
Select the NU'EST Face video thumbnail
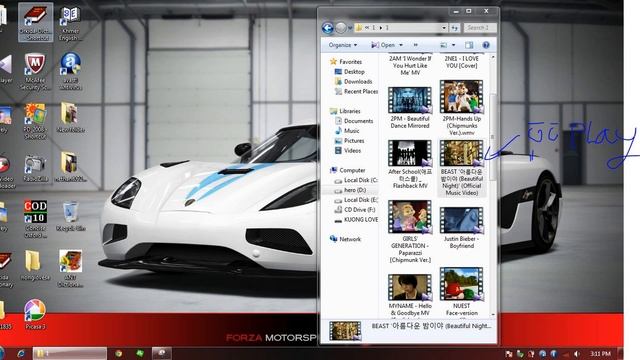tap(461, 284)
